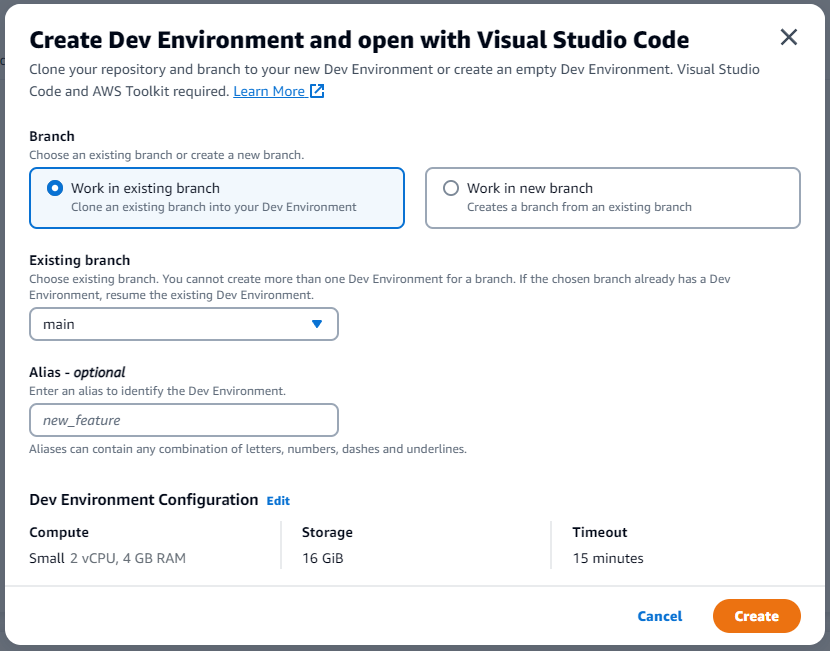Screen dimensions: 830x651
Task: Click the Dev Environment Configuration heading
Action: point(143,500)
